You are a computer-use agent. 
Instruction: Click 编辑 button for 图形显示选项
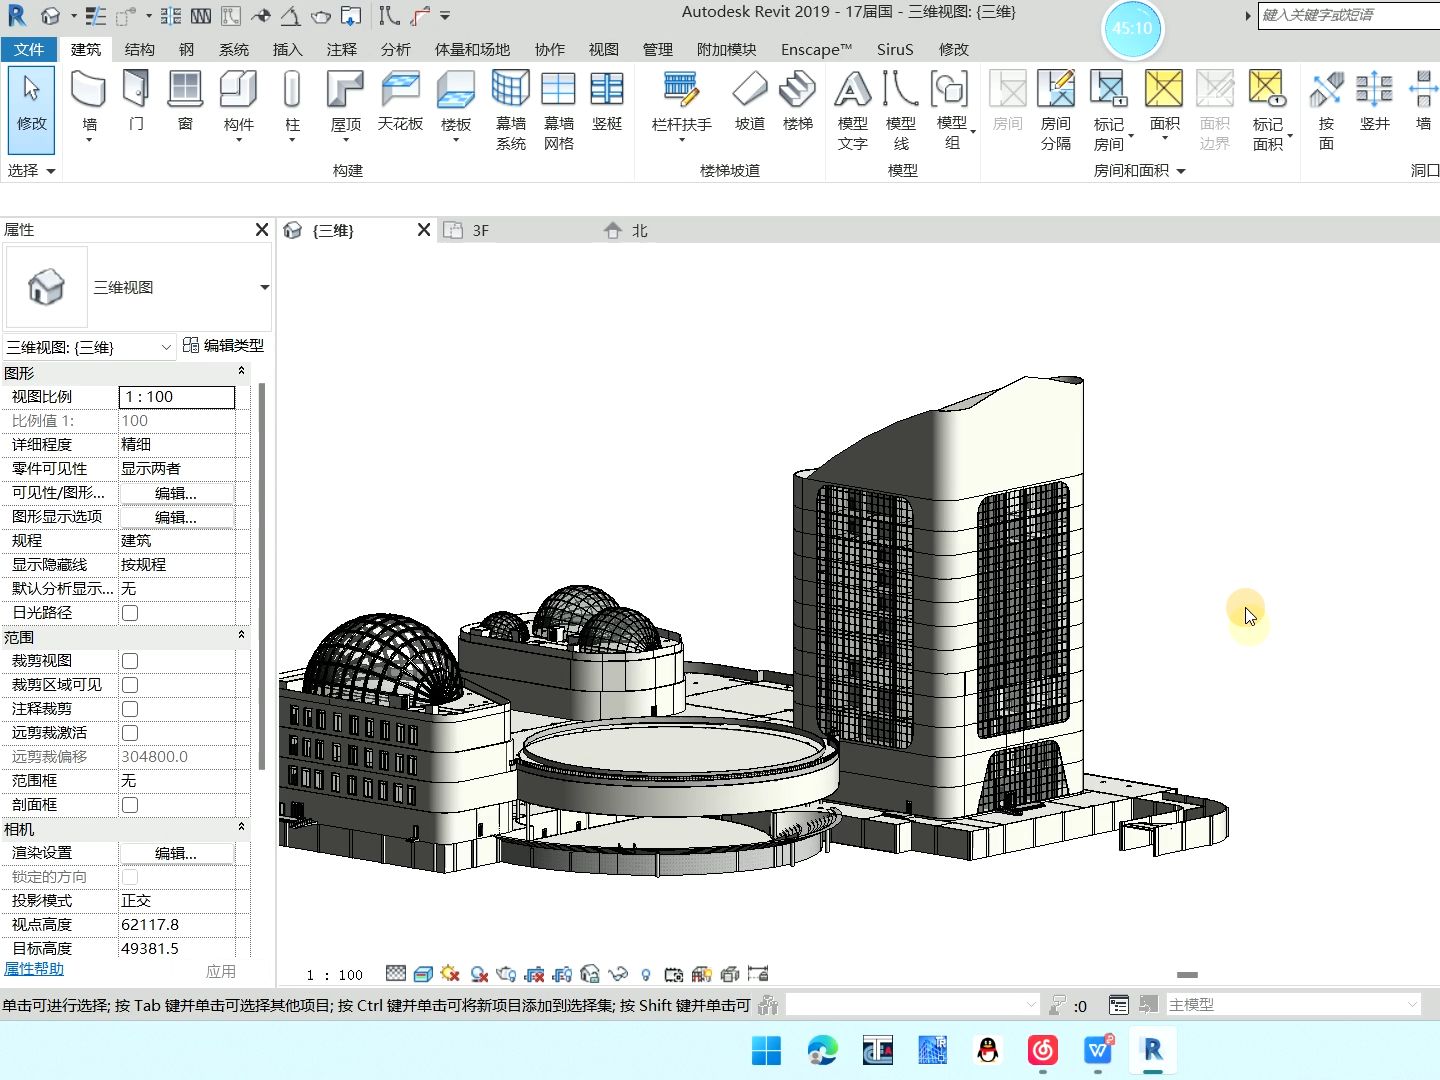[x=176, y=517]
